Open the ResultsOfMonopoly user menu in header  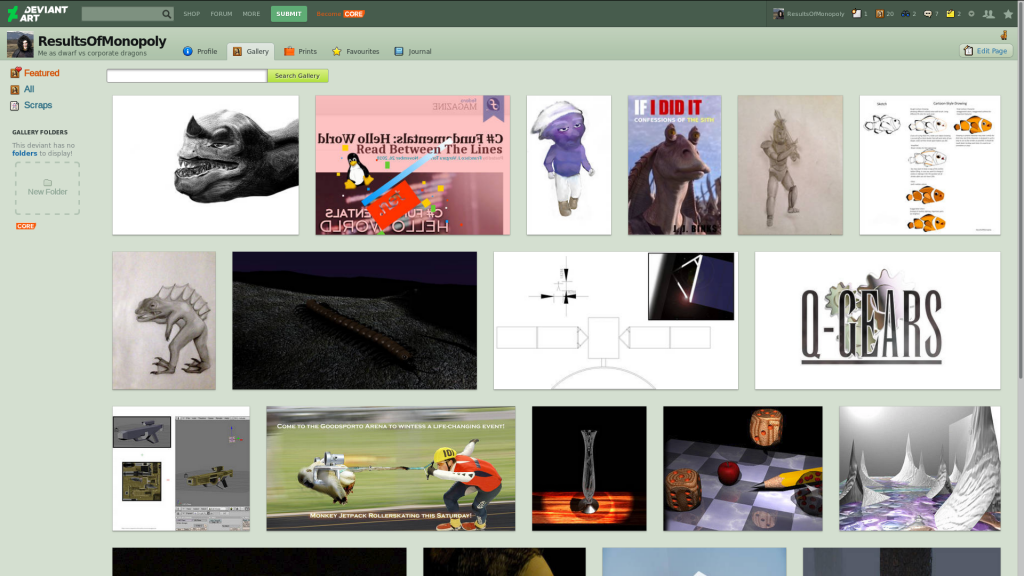[808, 14]
